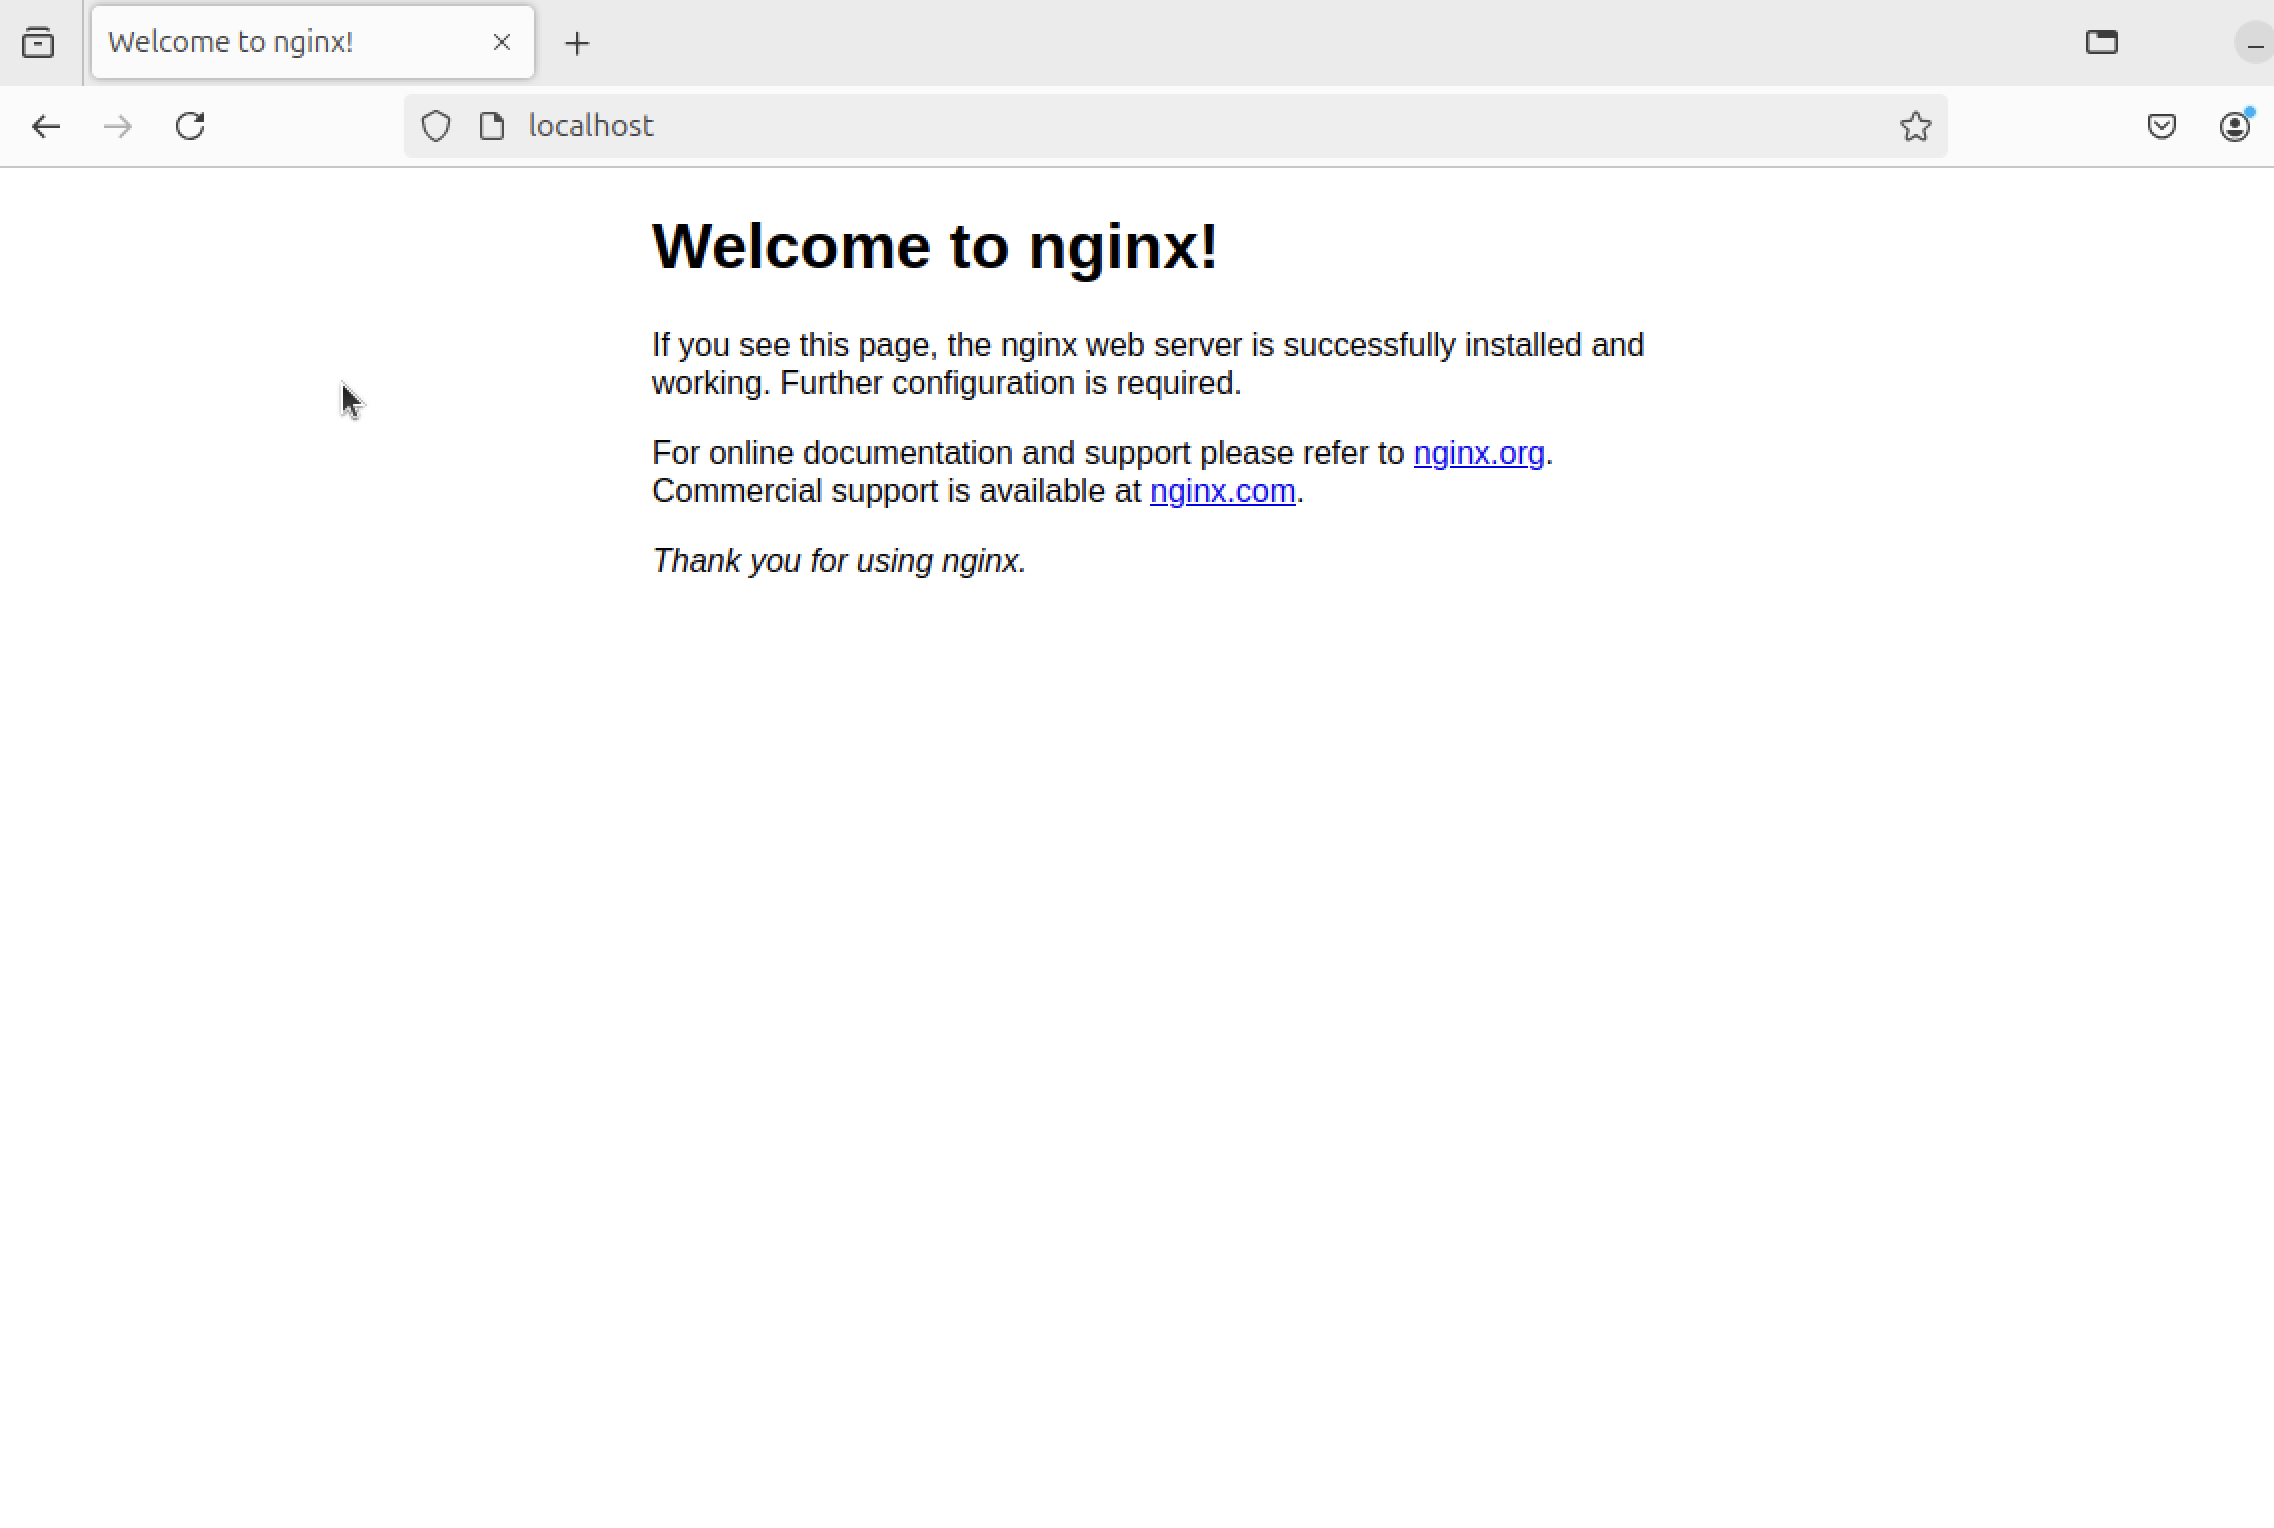Follow the nginx.com link
The width and height of the screenshot is (2274, 1528).
1223,491
